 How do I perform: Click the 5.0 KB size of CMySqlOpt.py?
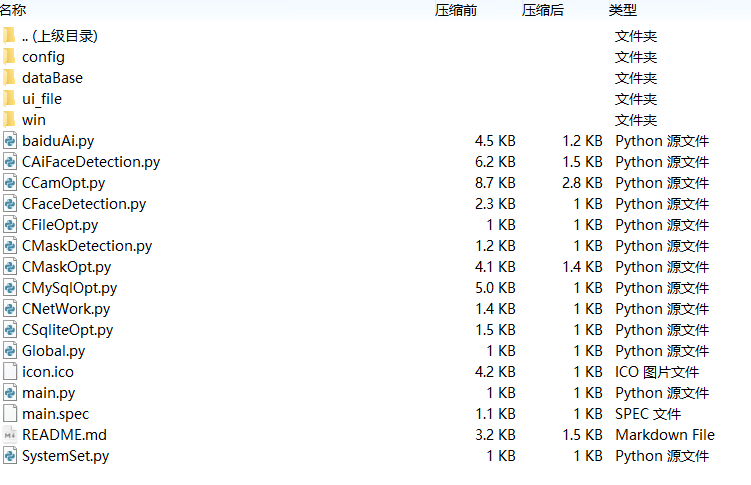tap(495, 288)
